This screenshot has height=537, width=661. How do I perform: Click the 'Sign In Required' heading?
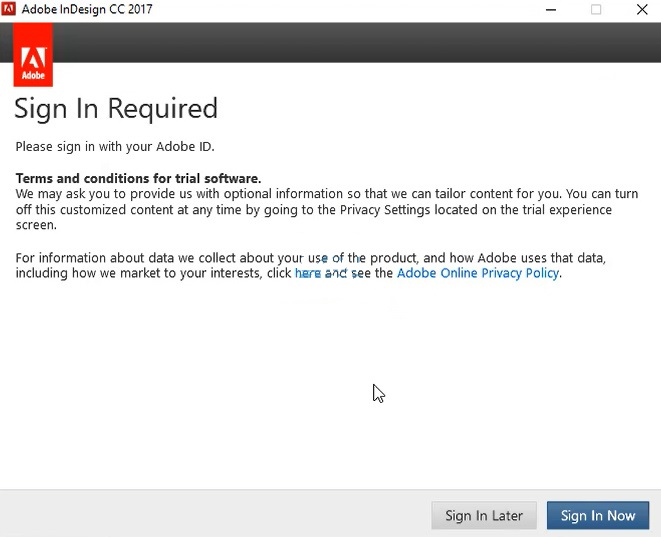[x=116, y=108]
